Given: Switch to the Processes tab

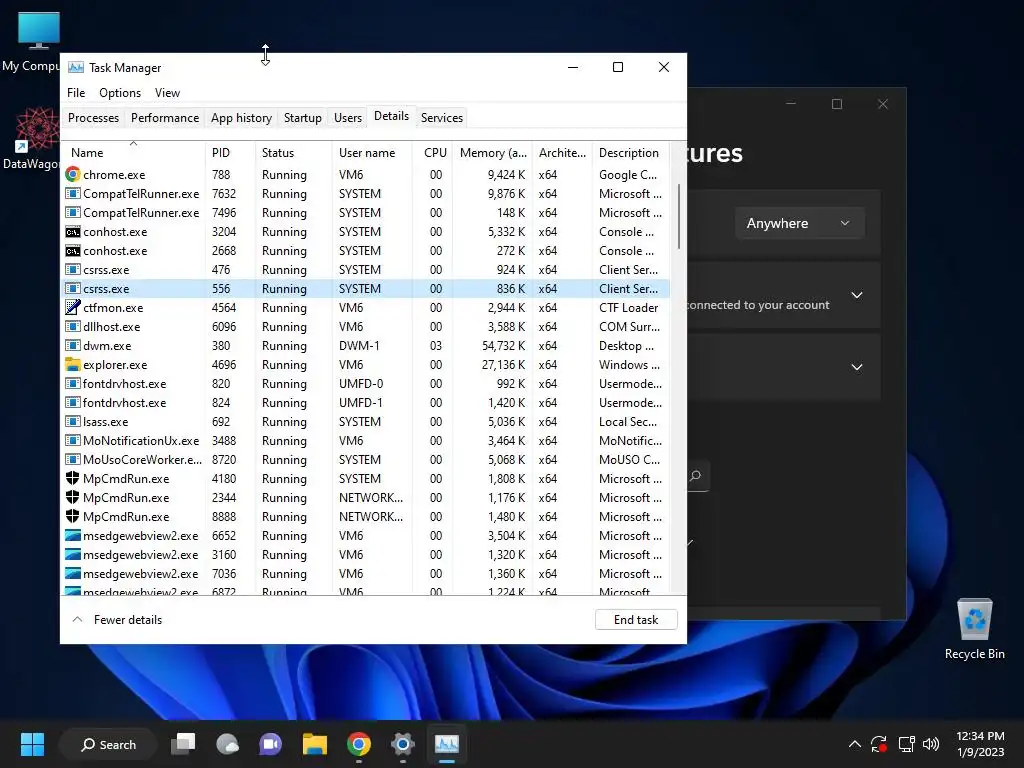Looking at the screenshot, I should tap(93, 118).
